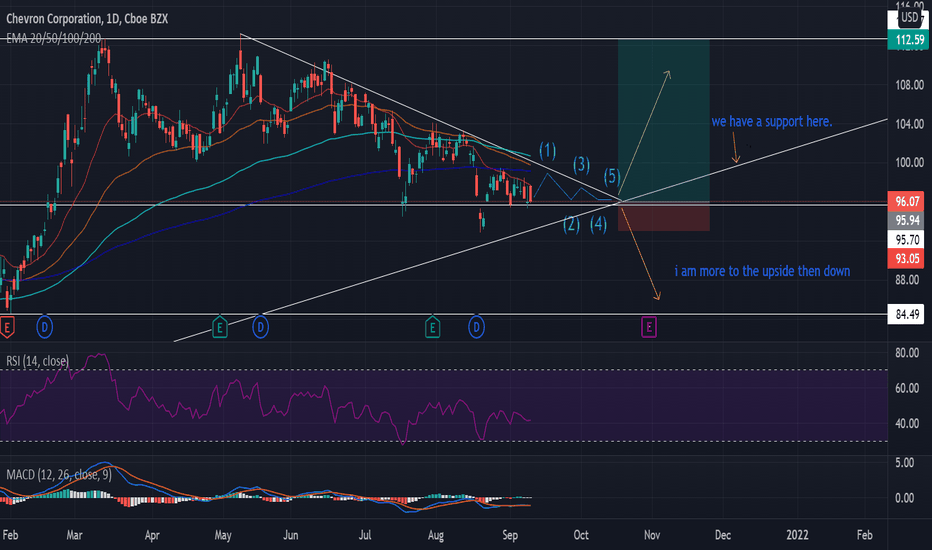Click the May label on time axis
Viewport: 932px width, 550px height.
coord(223,535)
